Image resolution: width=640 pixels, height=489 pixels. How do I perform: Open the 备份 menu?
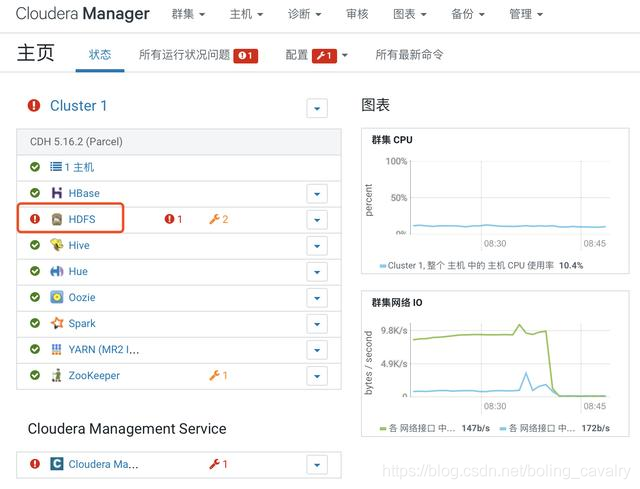468,14
